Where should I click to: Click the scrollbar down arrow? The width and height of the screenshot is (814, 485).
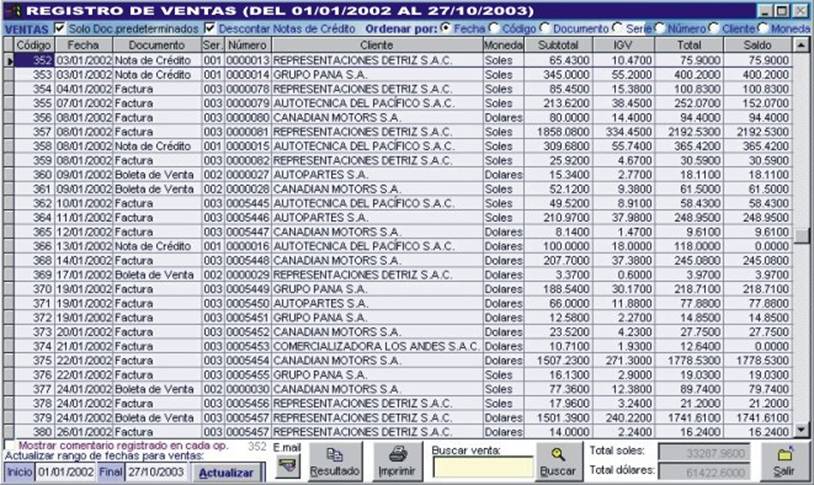click(x=801, y=430)
